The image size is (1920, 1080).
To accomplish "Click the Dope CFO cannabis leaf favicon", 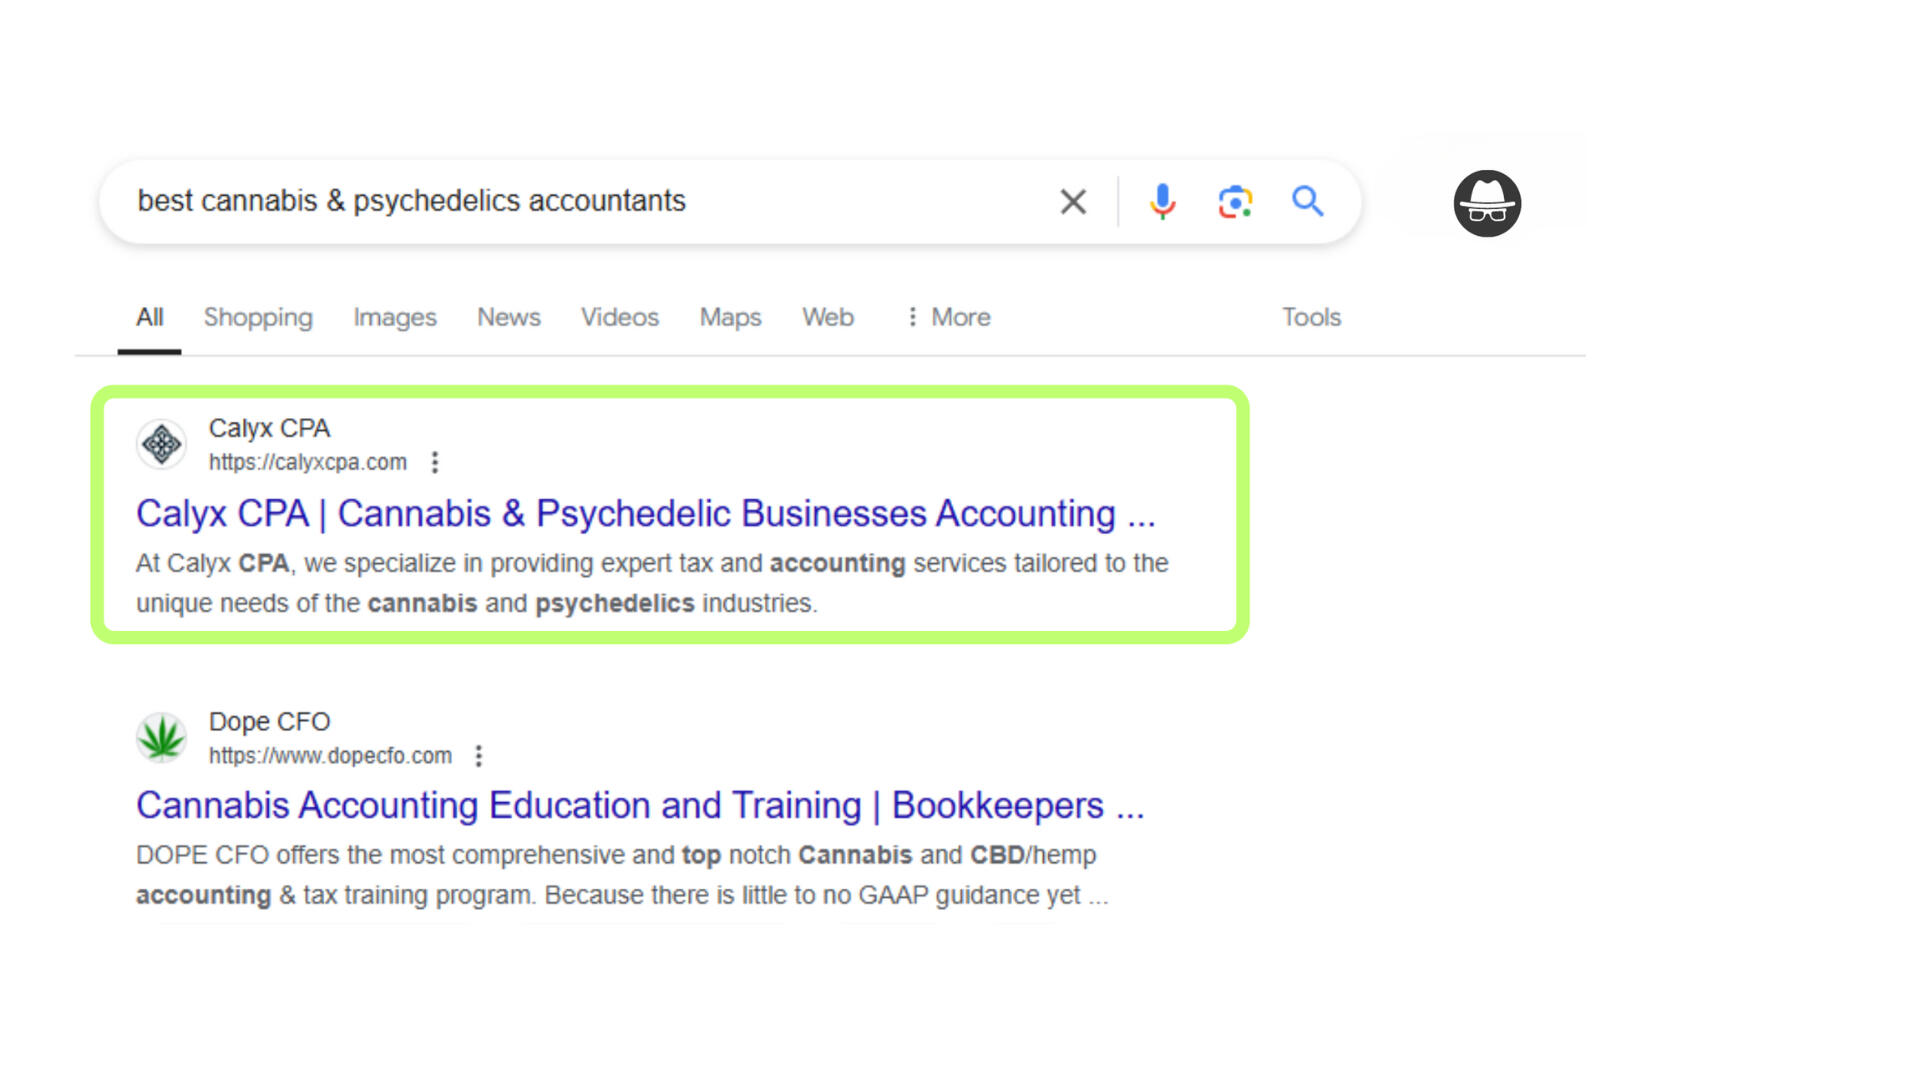I will [161, 738].
